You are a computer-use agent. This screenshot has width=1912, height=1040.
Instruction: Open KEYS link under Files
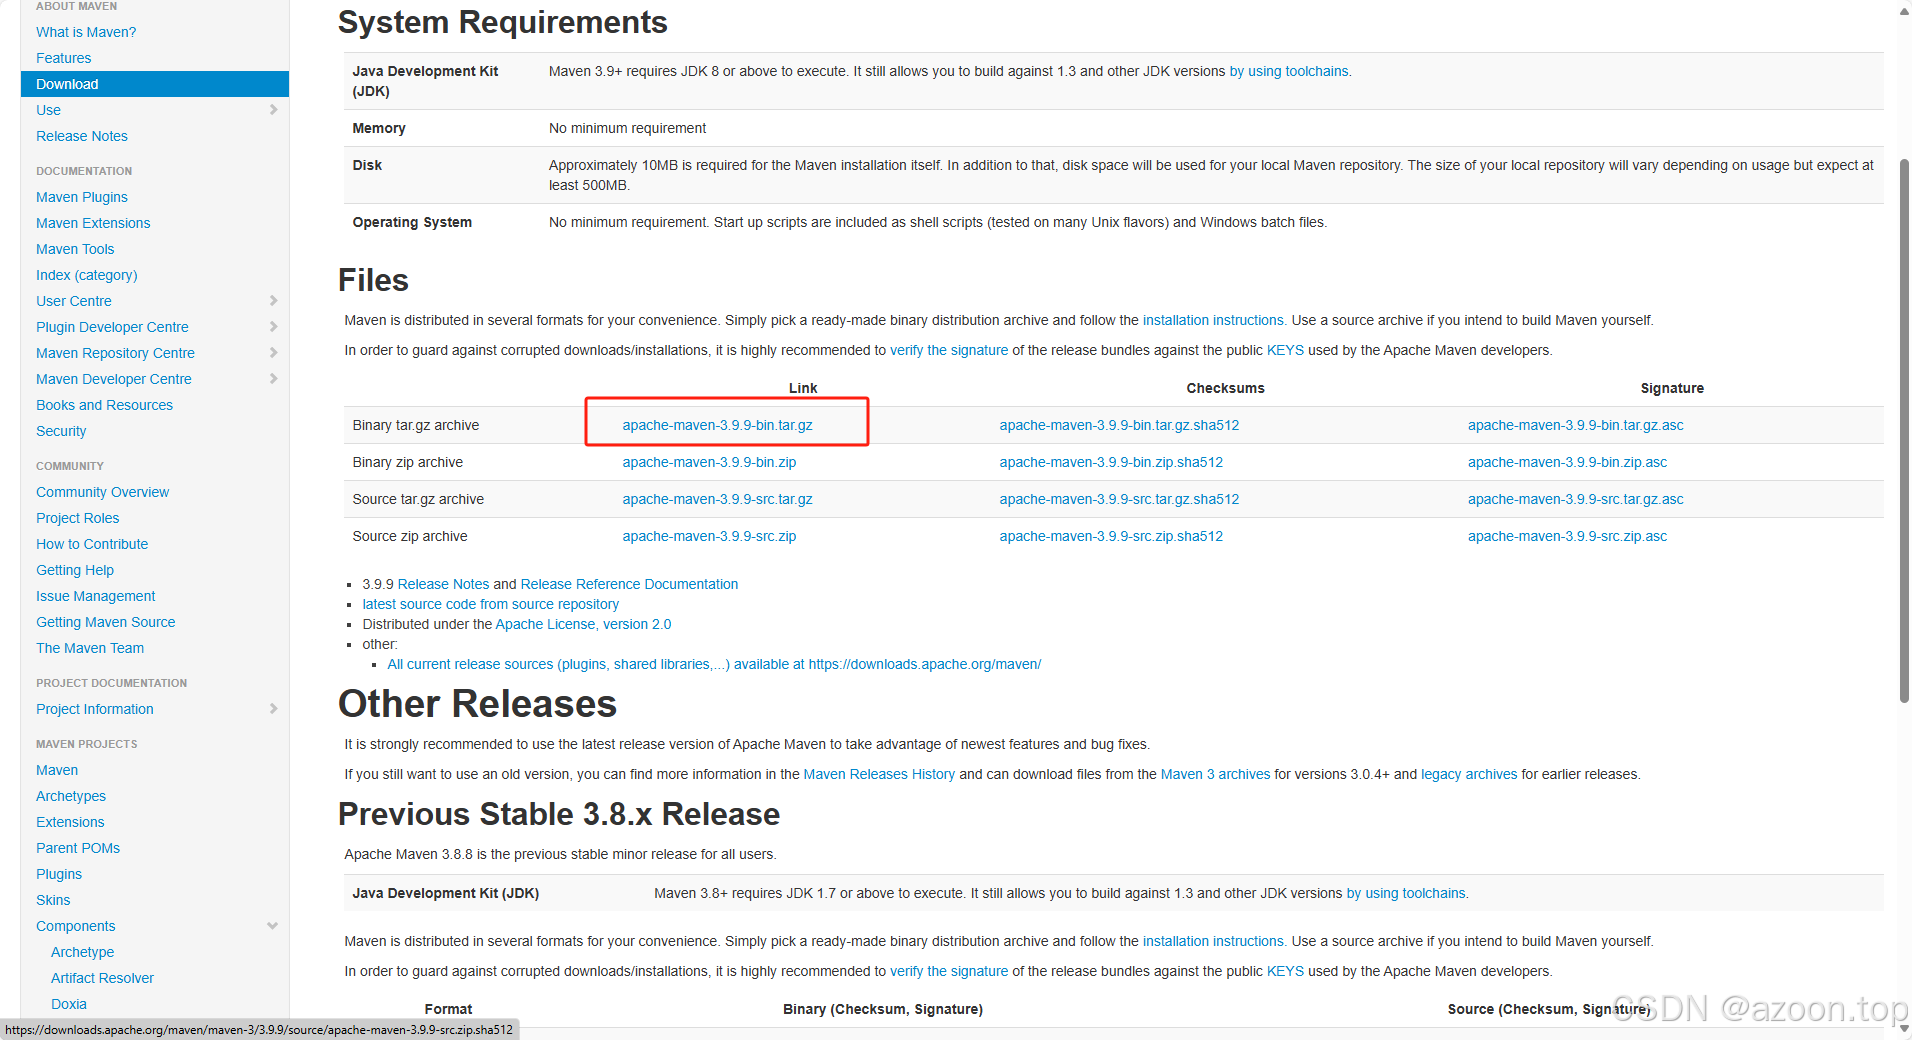click(x=1285, y=350)
